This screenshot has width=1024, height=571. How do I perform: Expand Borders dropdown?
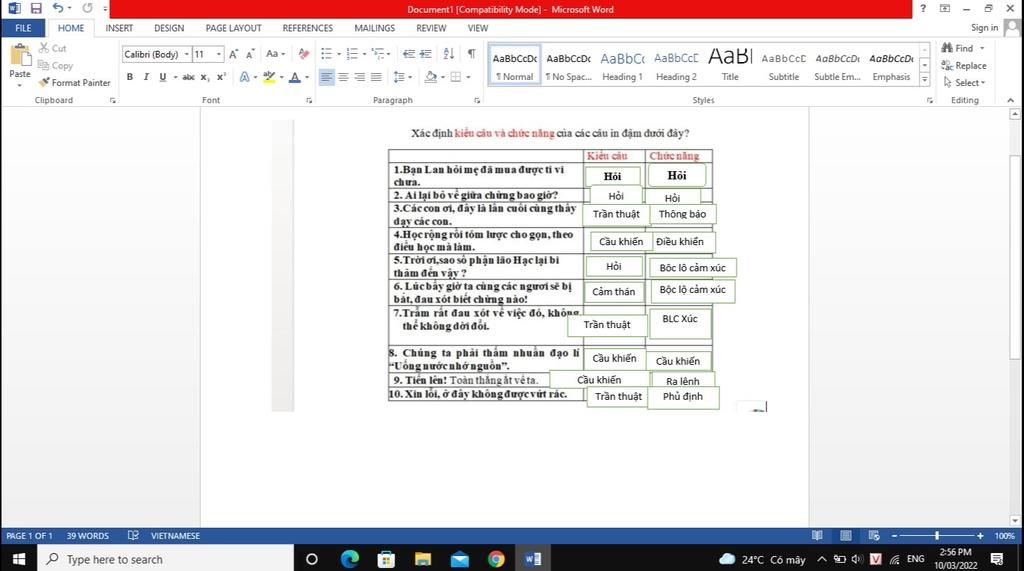468,77
